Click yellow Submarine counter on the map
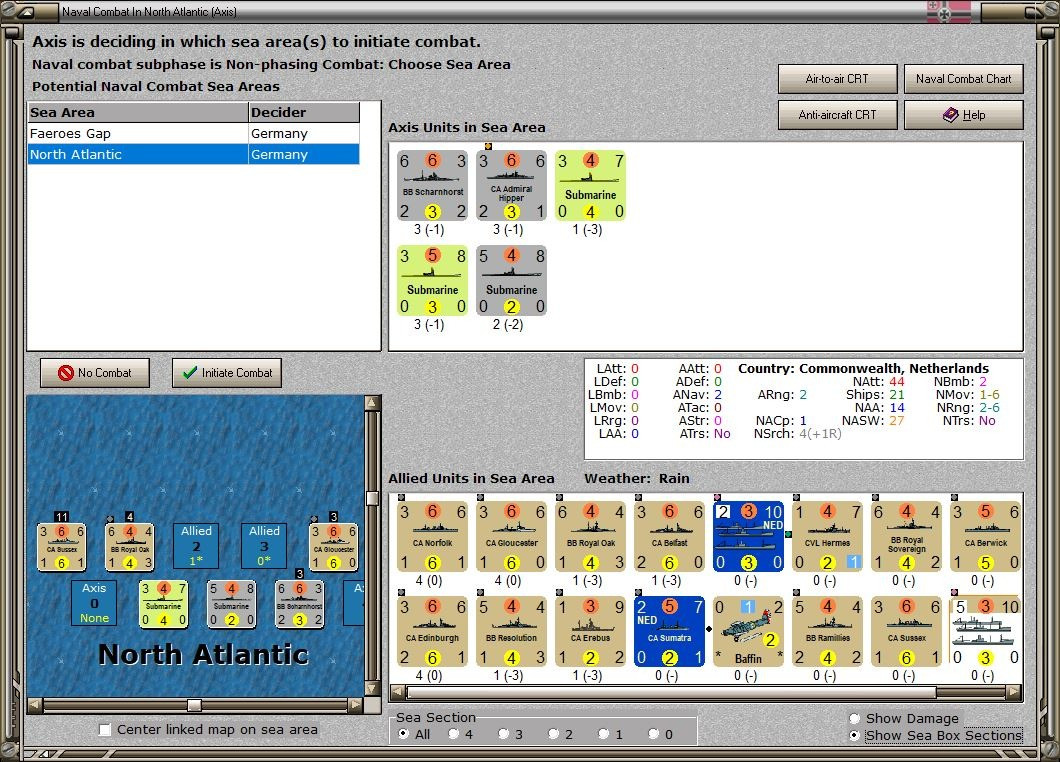The image size is (1060, 762). [164, 604]
